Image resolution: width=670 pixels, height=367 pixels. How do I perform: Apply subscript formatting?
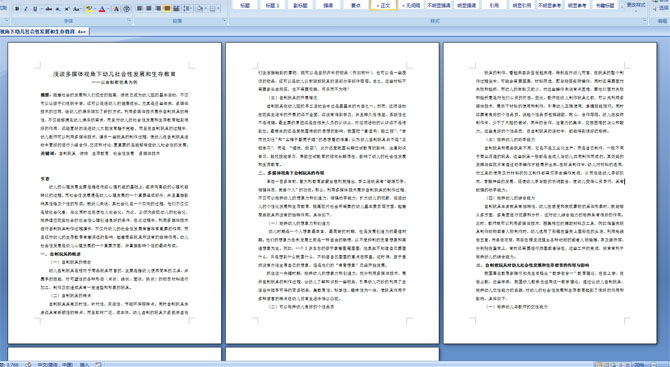[x=58, y=9]
